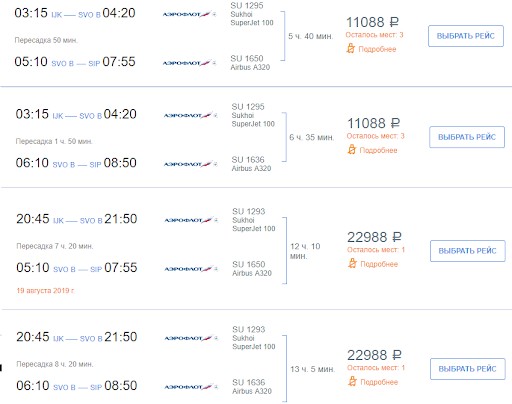The width and height of the screenshot is (512, 404).
Task: Open Подробнее link for 12 h 10 min flight
Action: tap(379, 264)
